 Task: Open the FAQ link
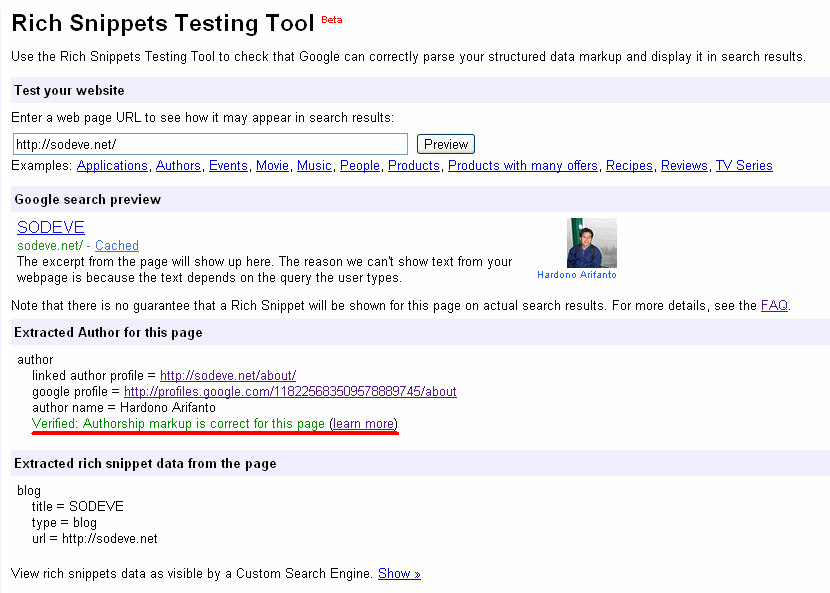coord(774,306)
